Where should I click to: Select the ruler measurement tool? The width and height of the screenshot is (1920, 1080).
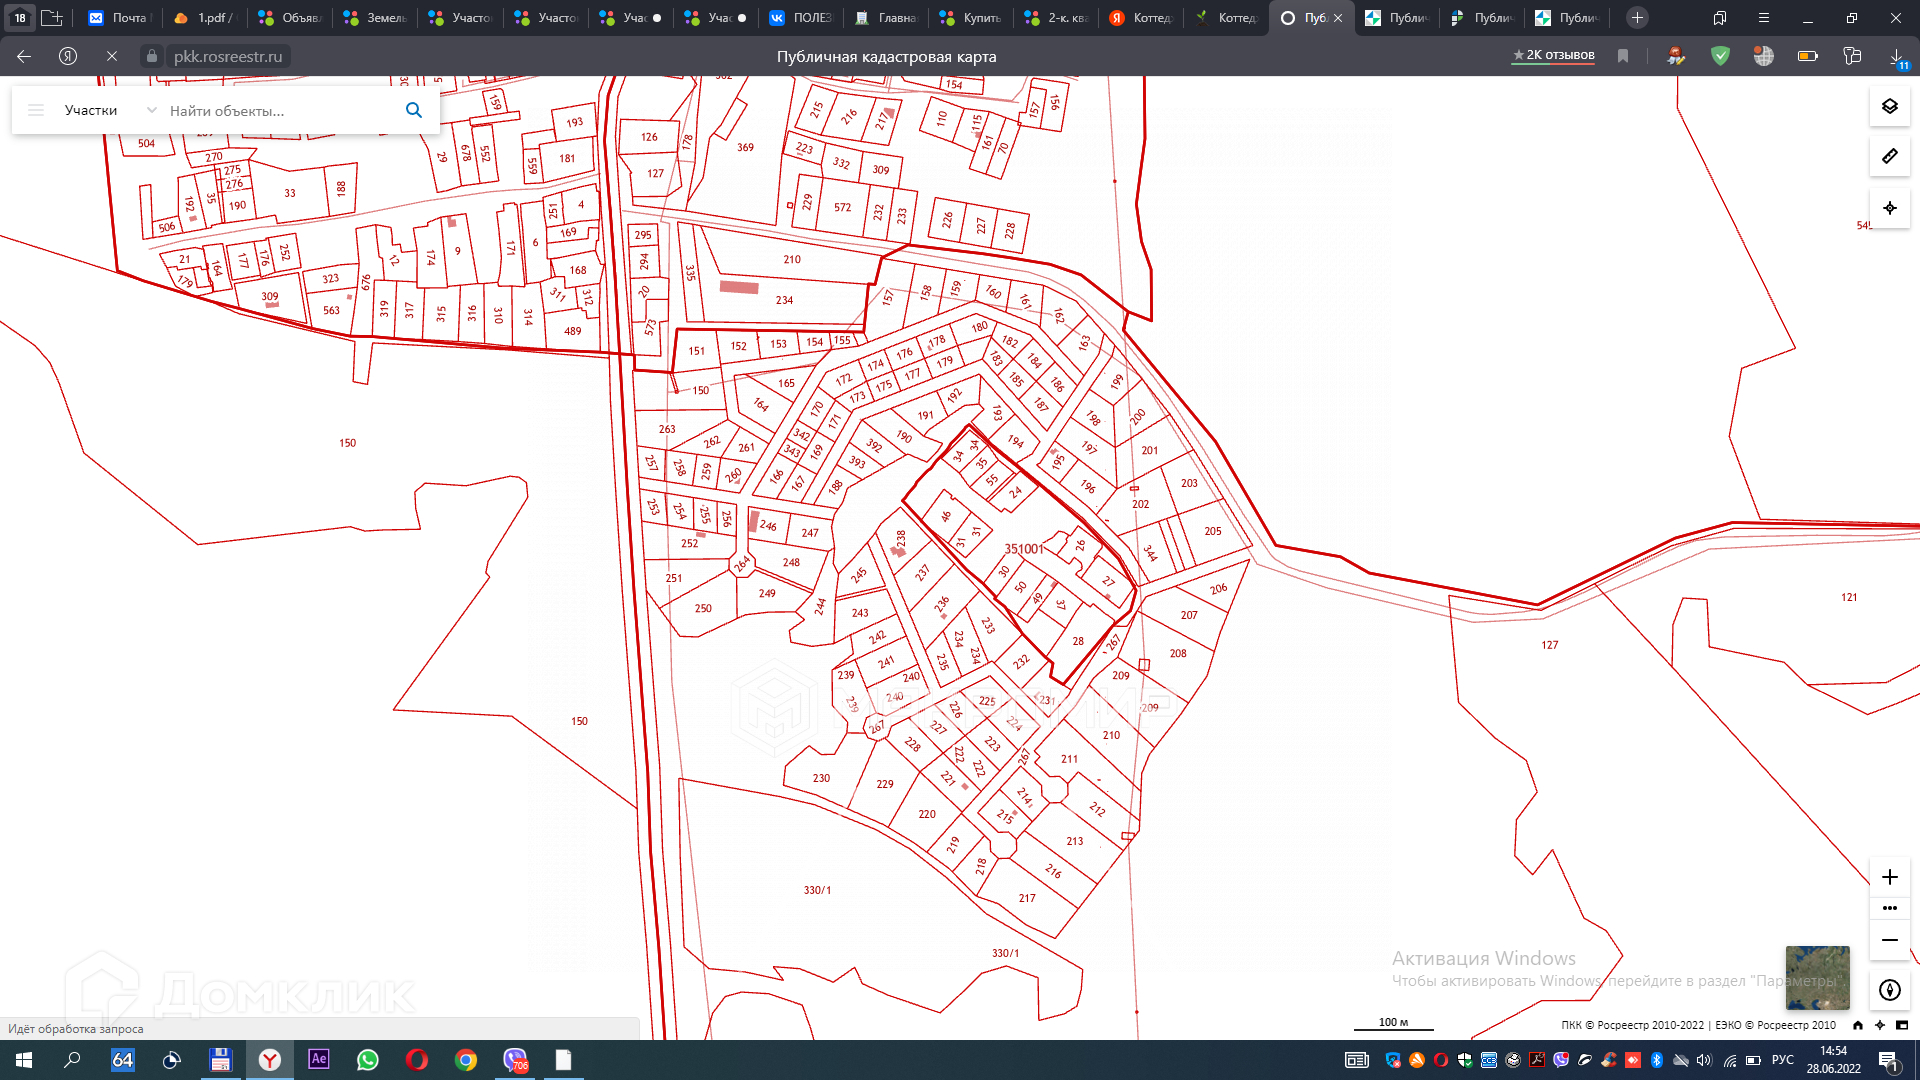[x=1889, y=157]
